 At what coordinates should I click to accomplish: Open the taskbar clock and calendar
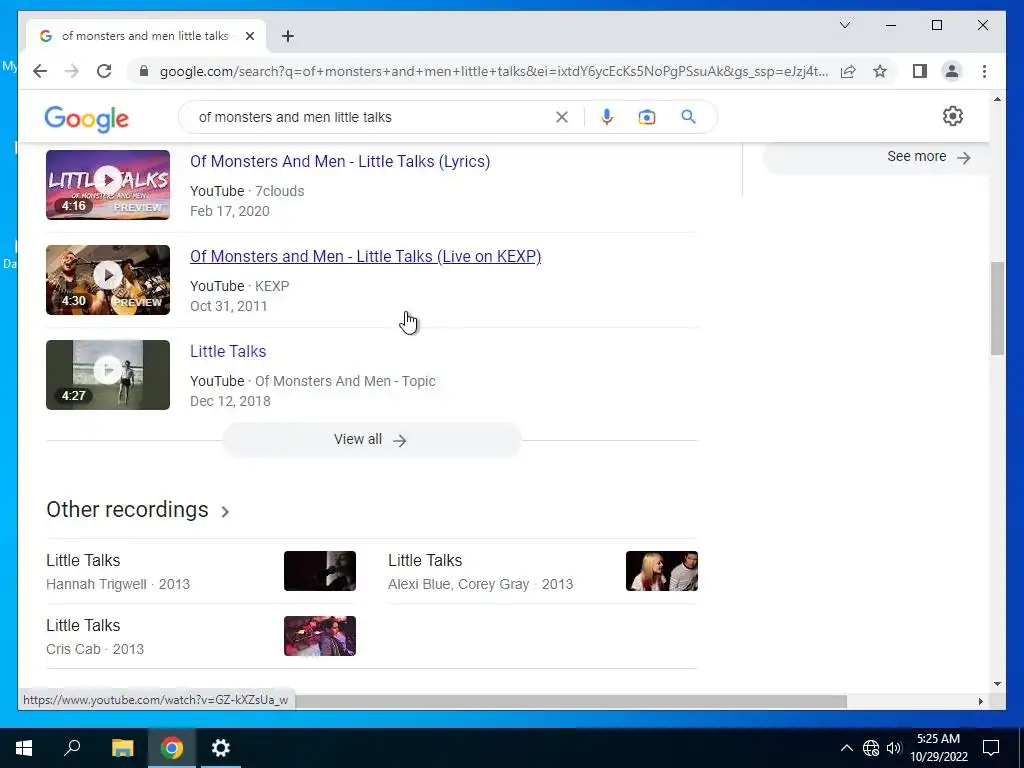coord(938,748)
